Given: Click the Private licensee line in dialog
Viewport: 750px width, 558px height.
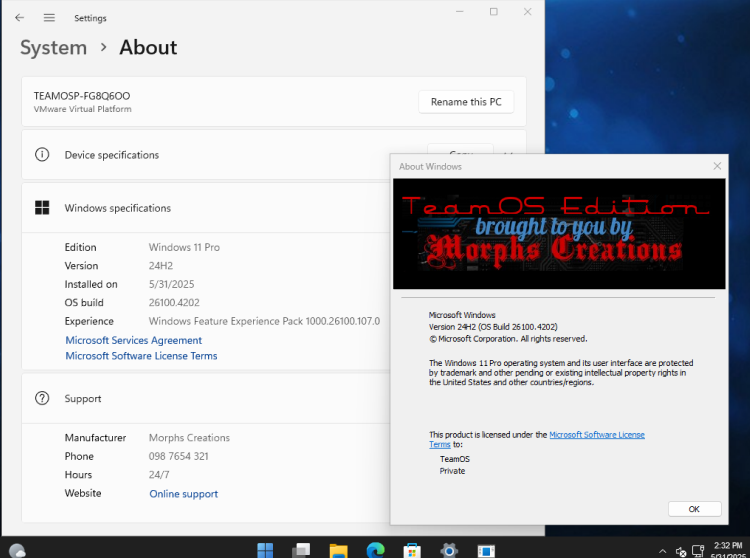Looking at the screenshot, I should (x=452, y=471).
